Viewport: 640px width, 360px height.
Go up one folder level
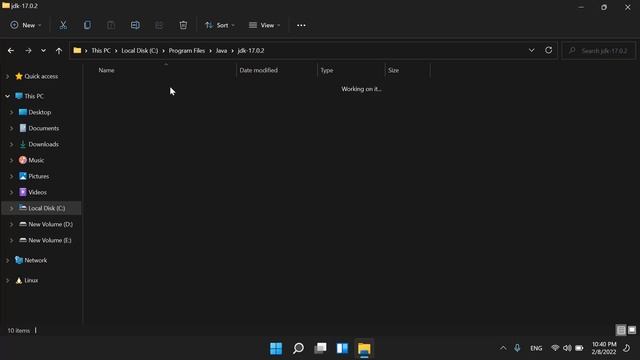[x=59, y=51]
